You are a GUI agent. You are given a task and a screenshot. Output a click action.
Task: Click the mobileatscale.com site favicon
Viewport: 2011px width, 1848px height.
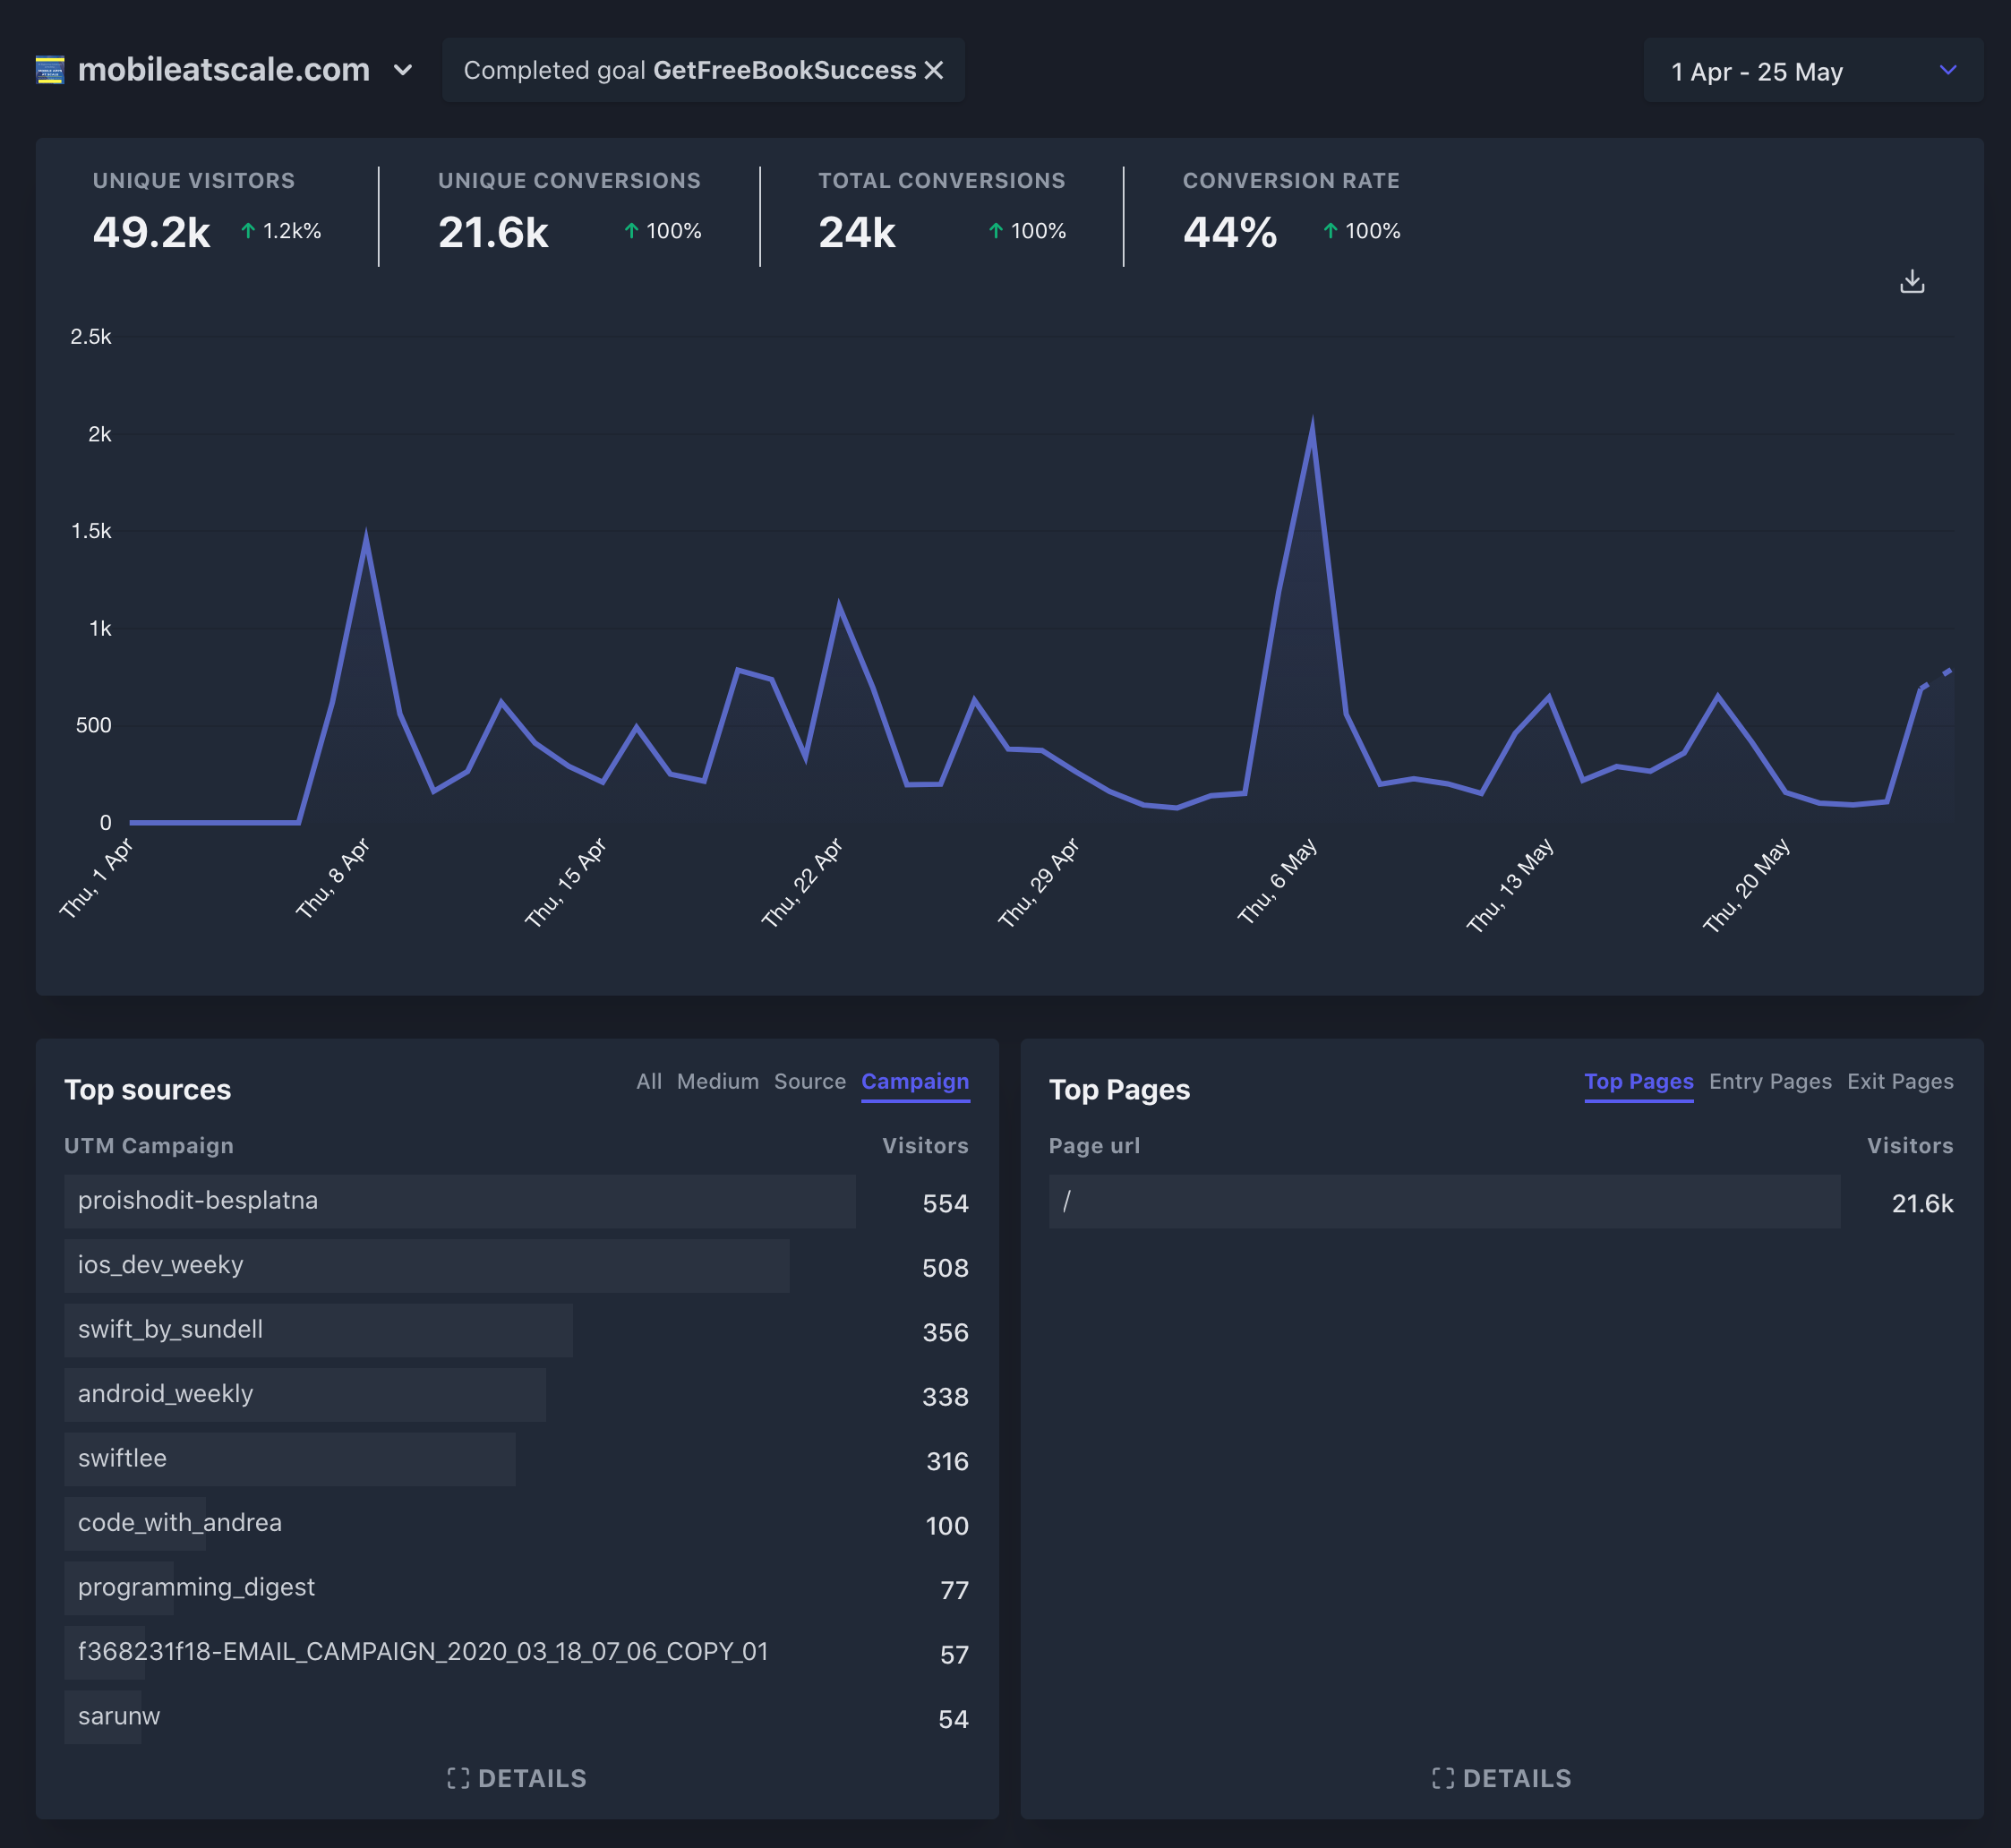50,70
